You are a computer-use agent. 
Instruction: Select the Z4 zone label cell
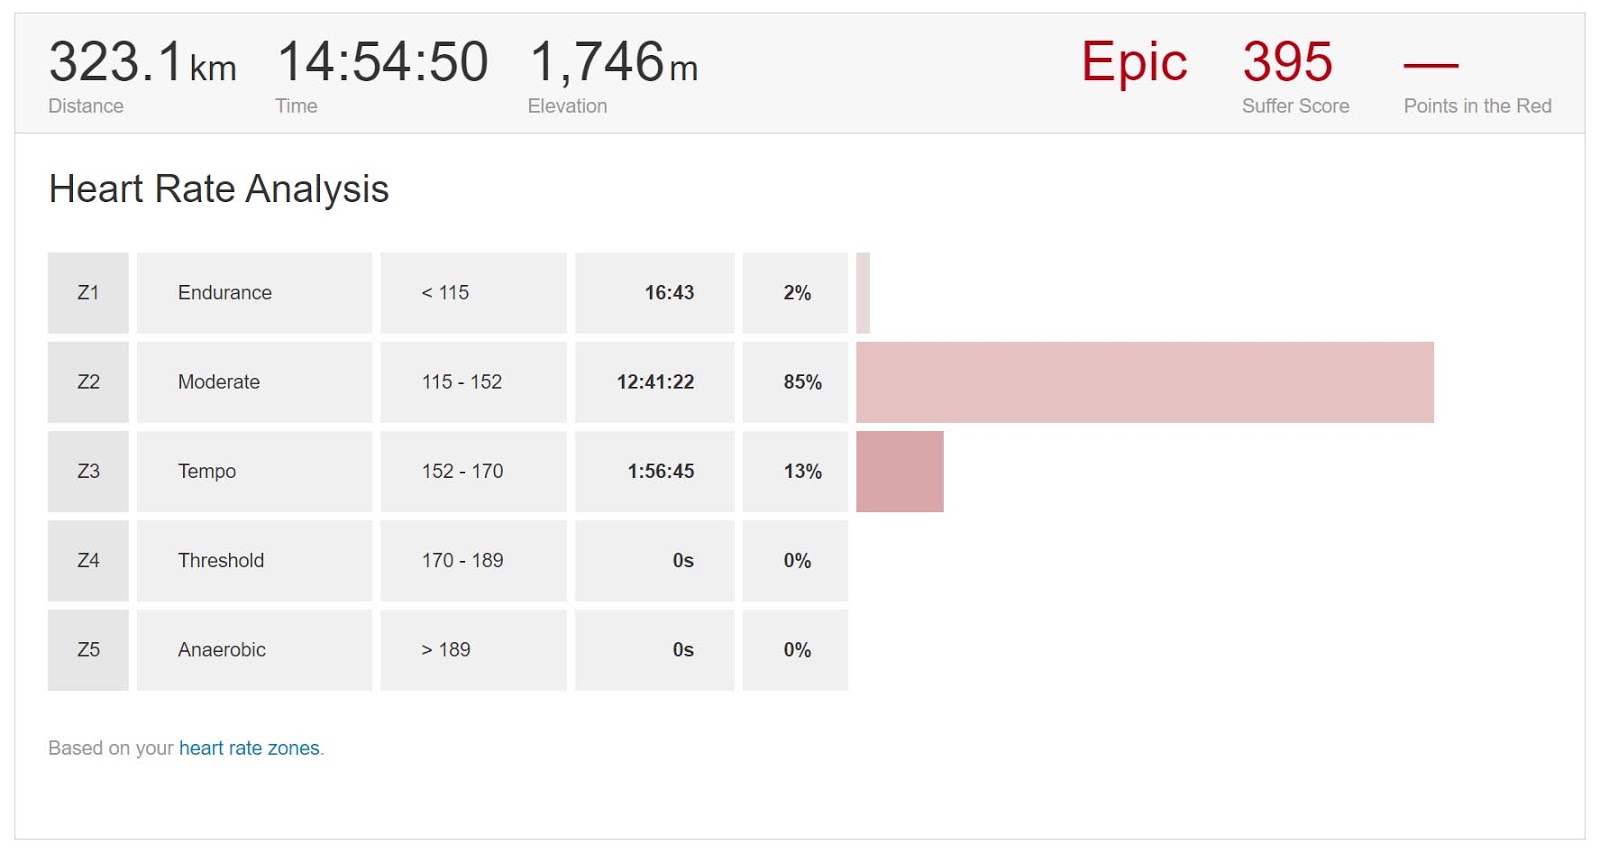tap(88, 560)
